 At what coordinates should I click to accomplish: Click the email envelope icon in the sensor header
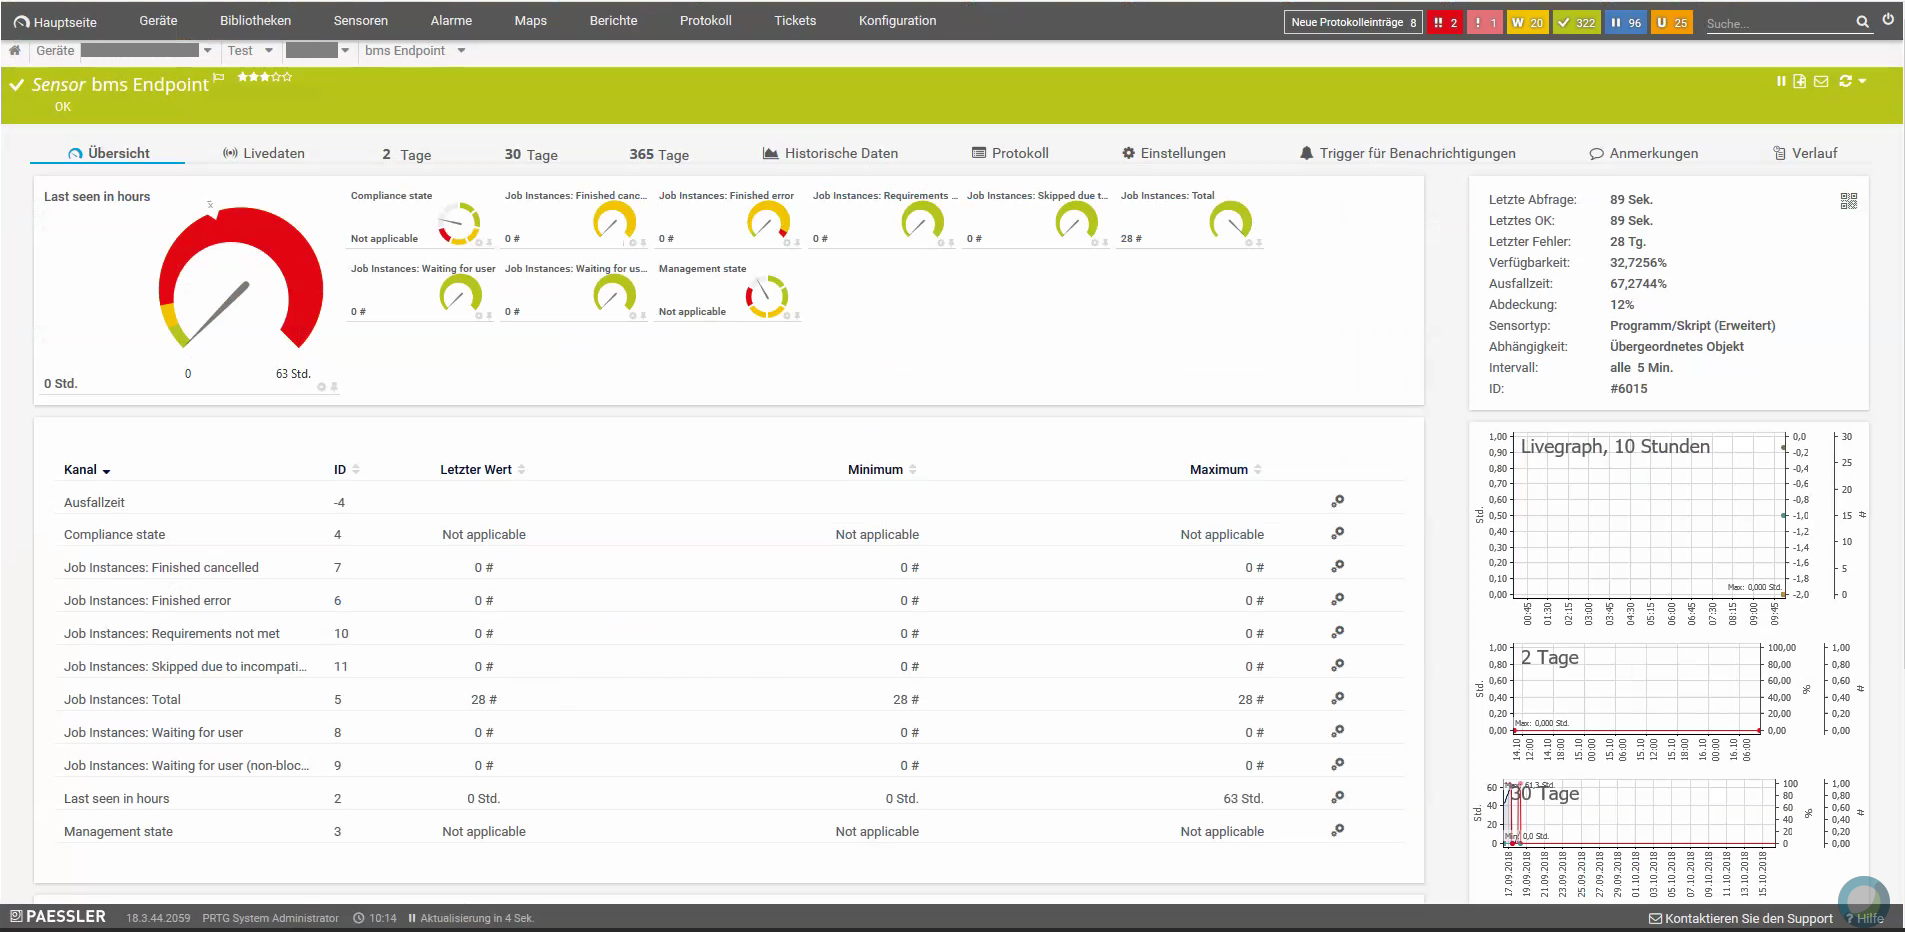click(x=1821, y=81)
